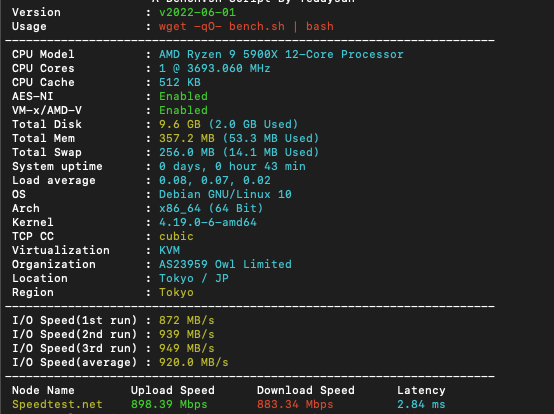Click the CPU Model label
The width and height of the screenshot is (554, 414).
point(43,54)
